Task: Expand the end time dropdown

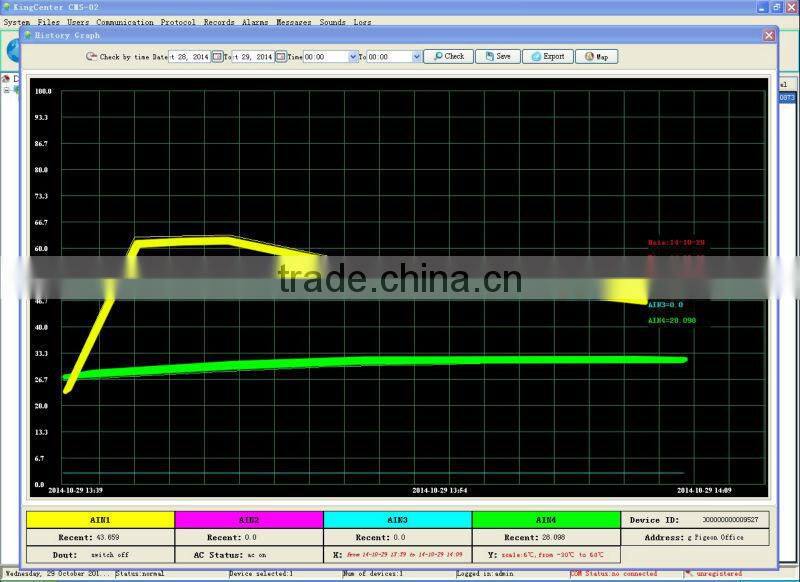Action: coord(417,57)
